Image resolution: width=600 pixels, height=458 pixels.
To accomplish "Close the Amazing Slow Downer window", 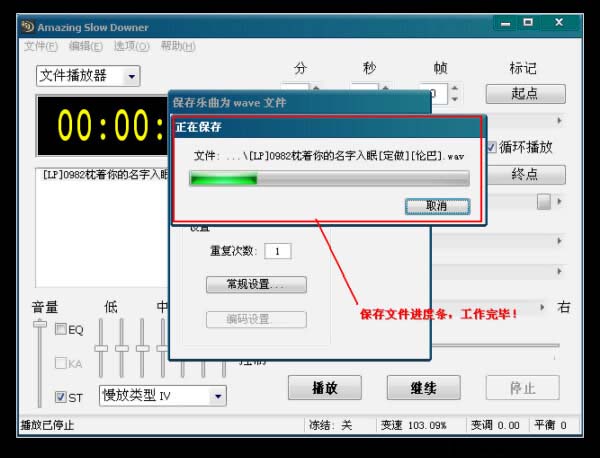I will coord(559,23).
